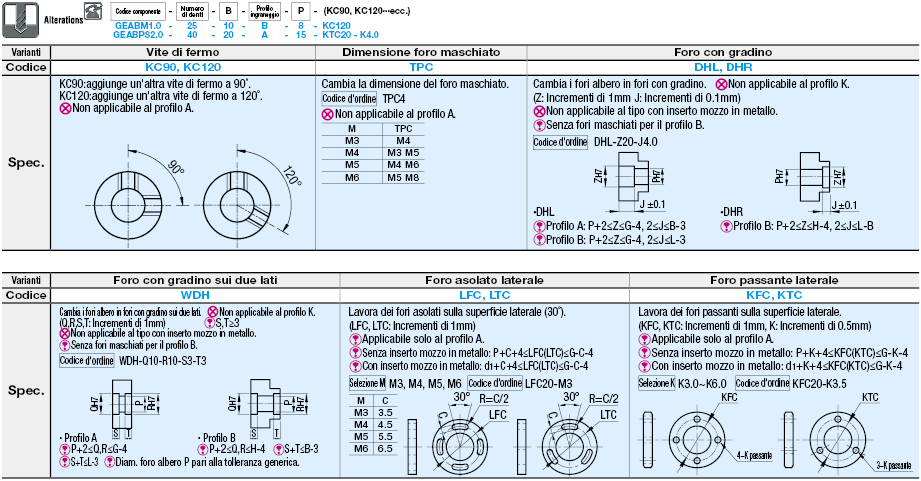Click the 'Dimensione foro maschiato' header
The image size is (921, 481).
[x=421, y=52]
